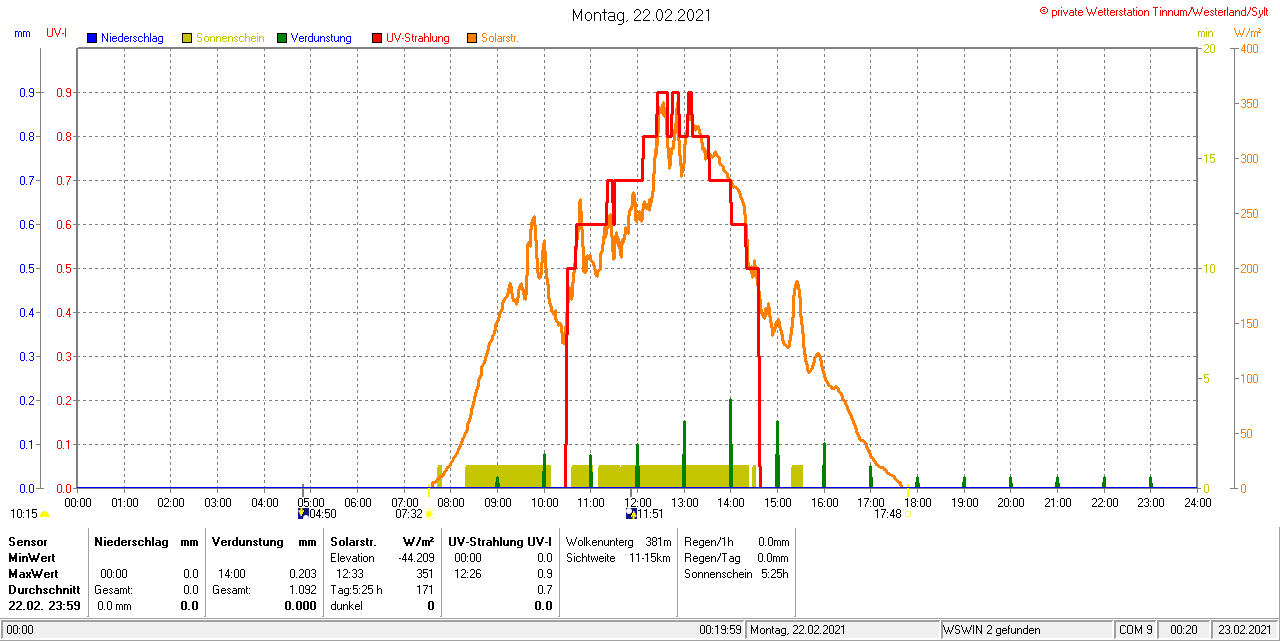Select the Solarstr. legend label

point(500,38)
